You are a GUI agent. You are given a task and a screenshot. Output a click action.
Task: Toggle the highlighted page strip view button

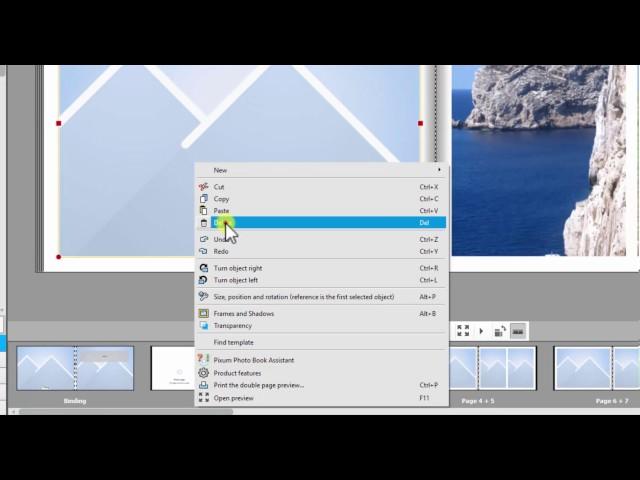pyautogui.click(x=518, y=331)
